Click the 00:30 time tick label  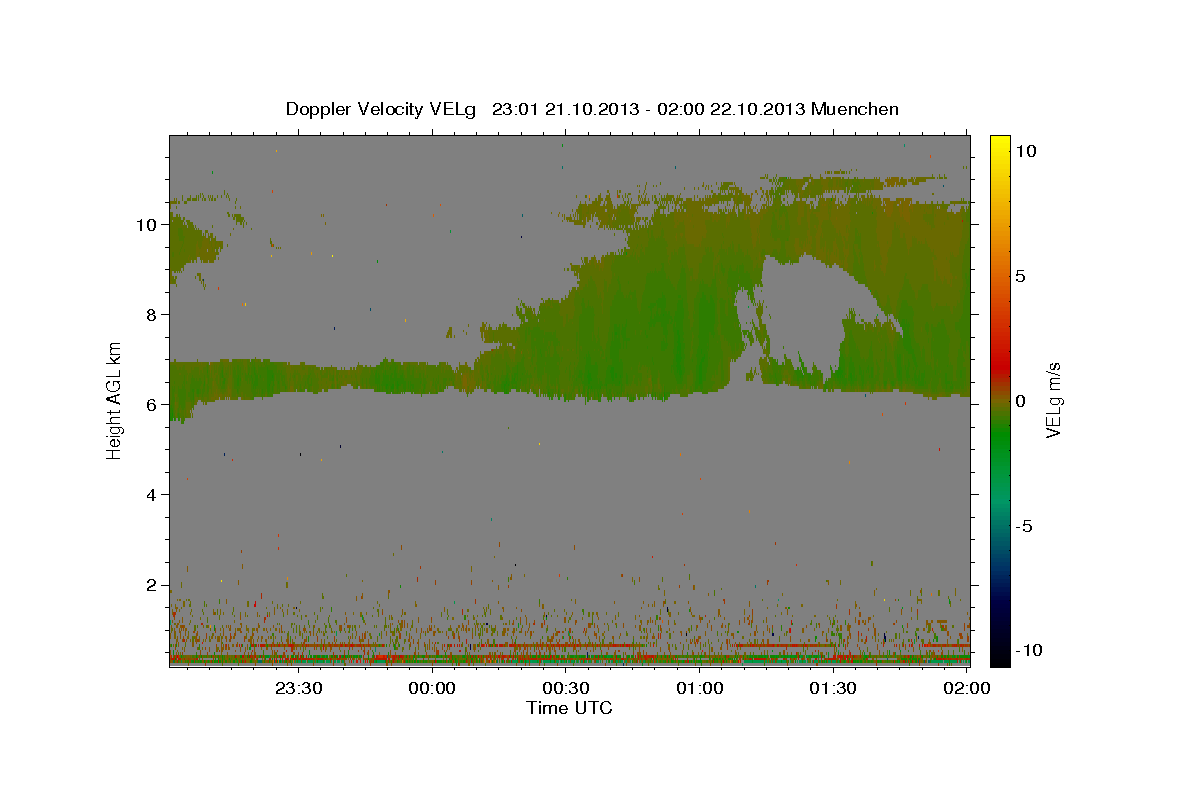click(565, 689)
